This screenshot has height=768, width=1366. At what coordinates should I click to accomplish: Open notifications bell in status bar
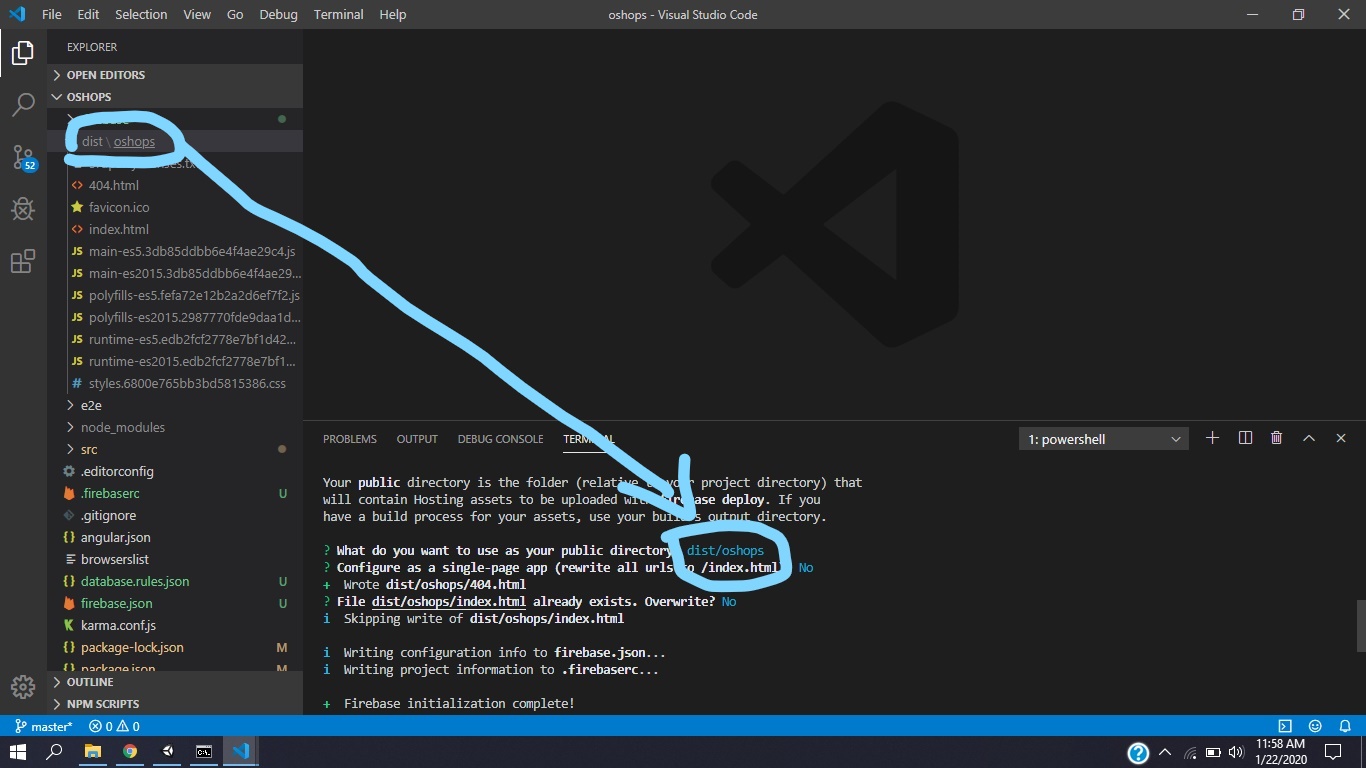tap(1345, 726)
